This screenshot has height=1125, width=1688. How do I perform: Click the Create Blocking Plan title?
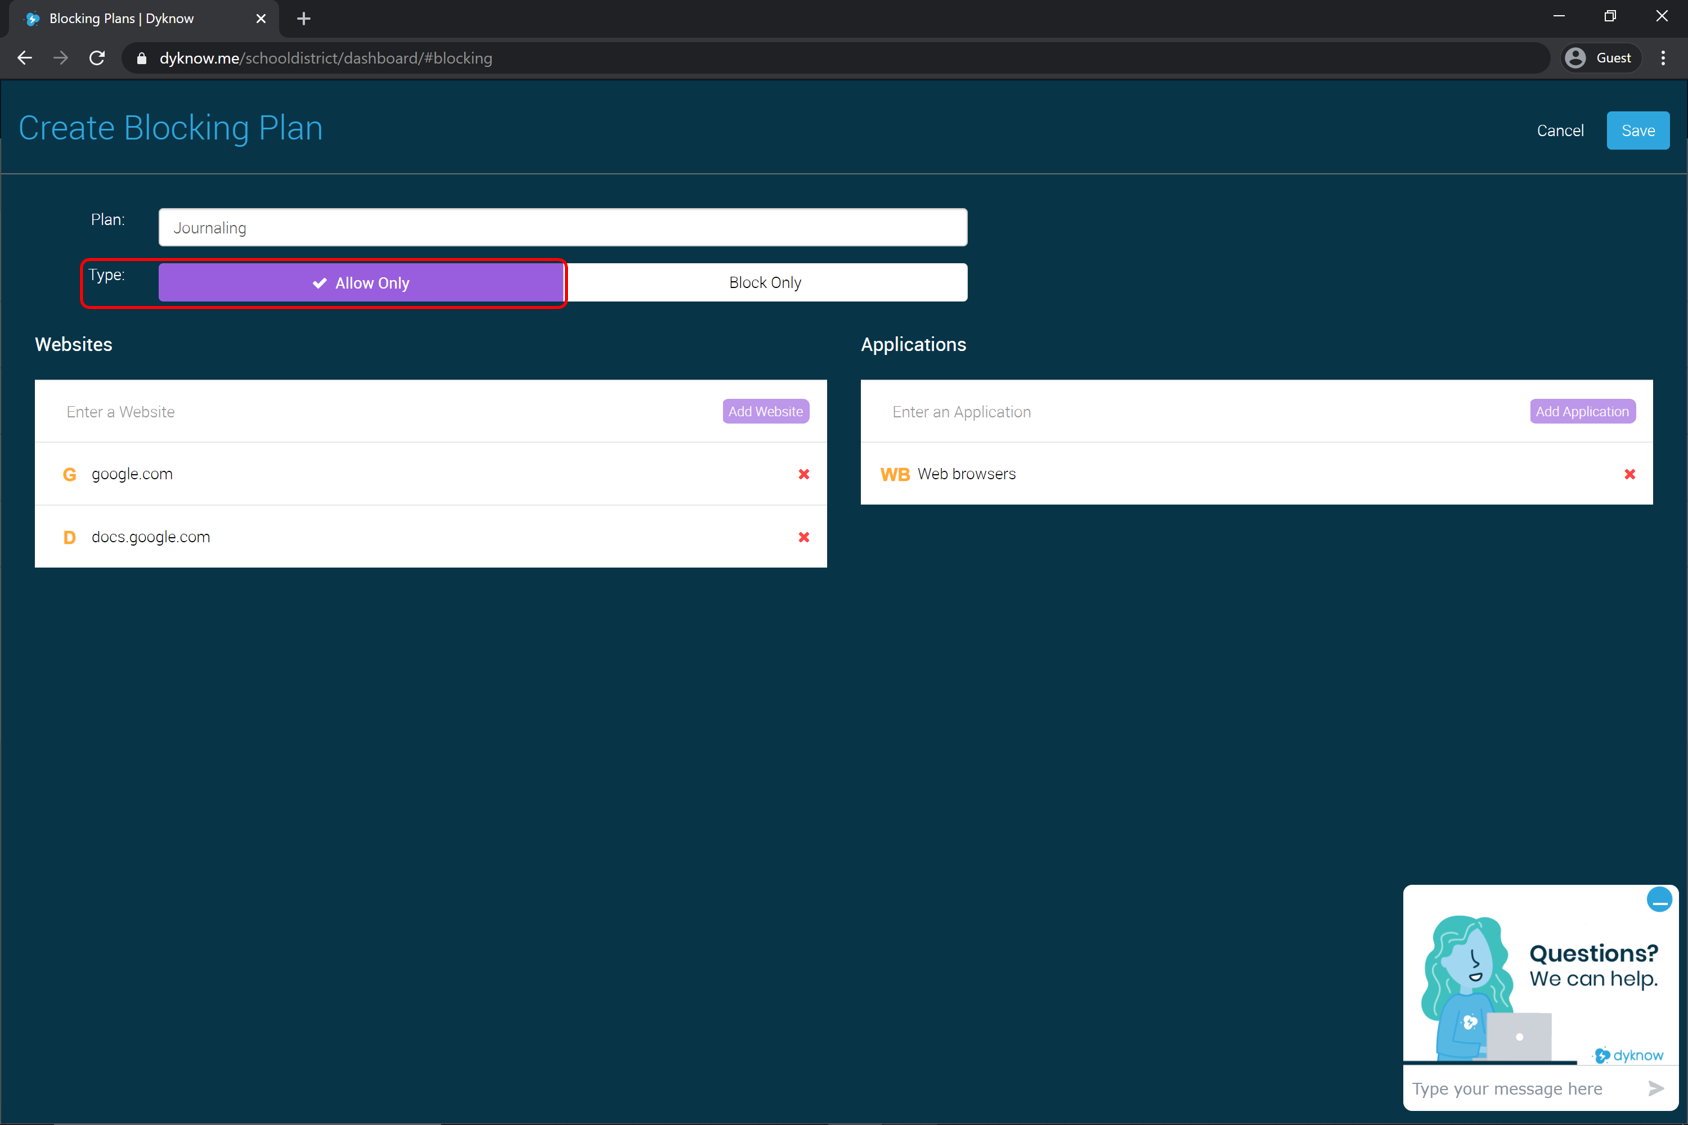click(171, 128)
